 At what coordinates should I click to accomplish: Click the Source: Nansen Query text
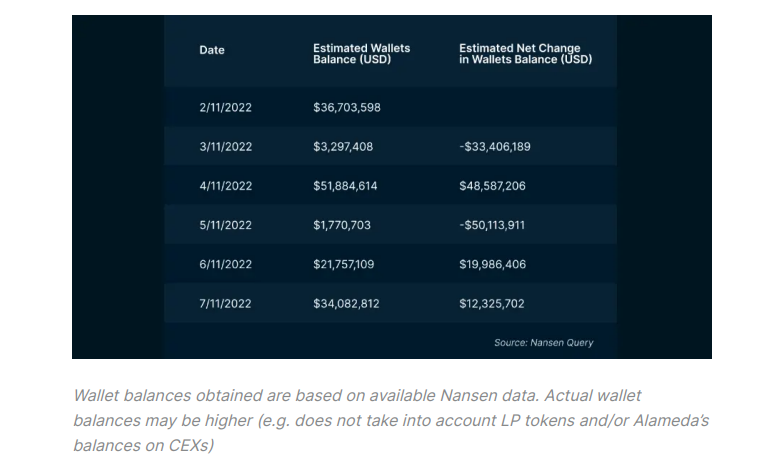tap(543, 342)
